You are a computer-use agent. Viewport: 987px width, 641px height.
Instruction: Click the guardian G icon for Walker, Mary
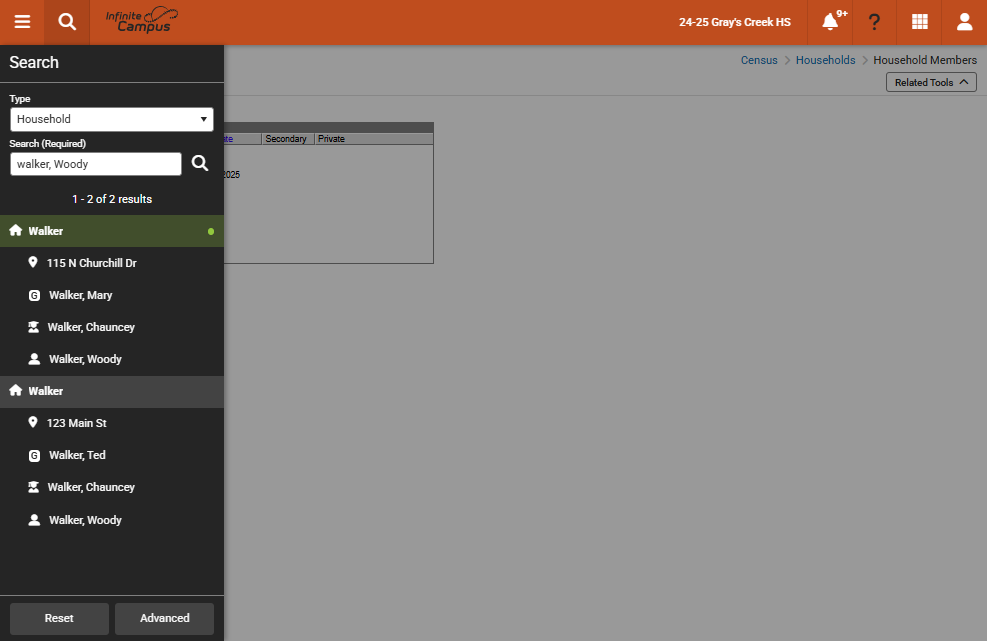(35, 295)
